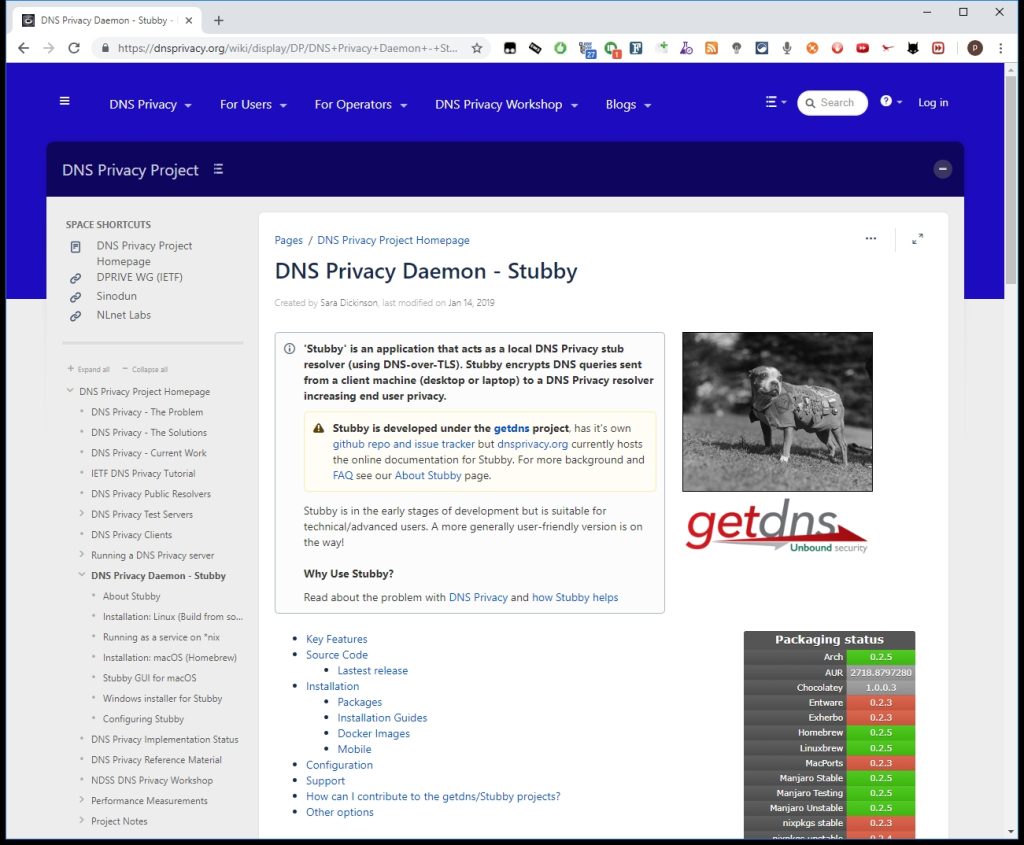Open the For Users dropdown menu
The height and width of the screenshot is (845, 1024).
(x=253, y=104)
